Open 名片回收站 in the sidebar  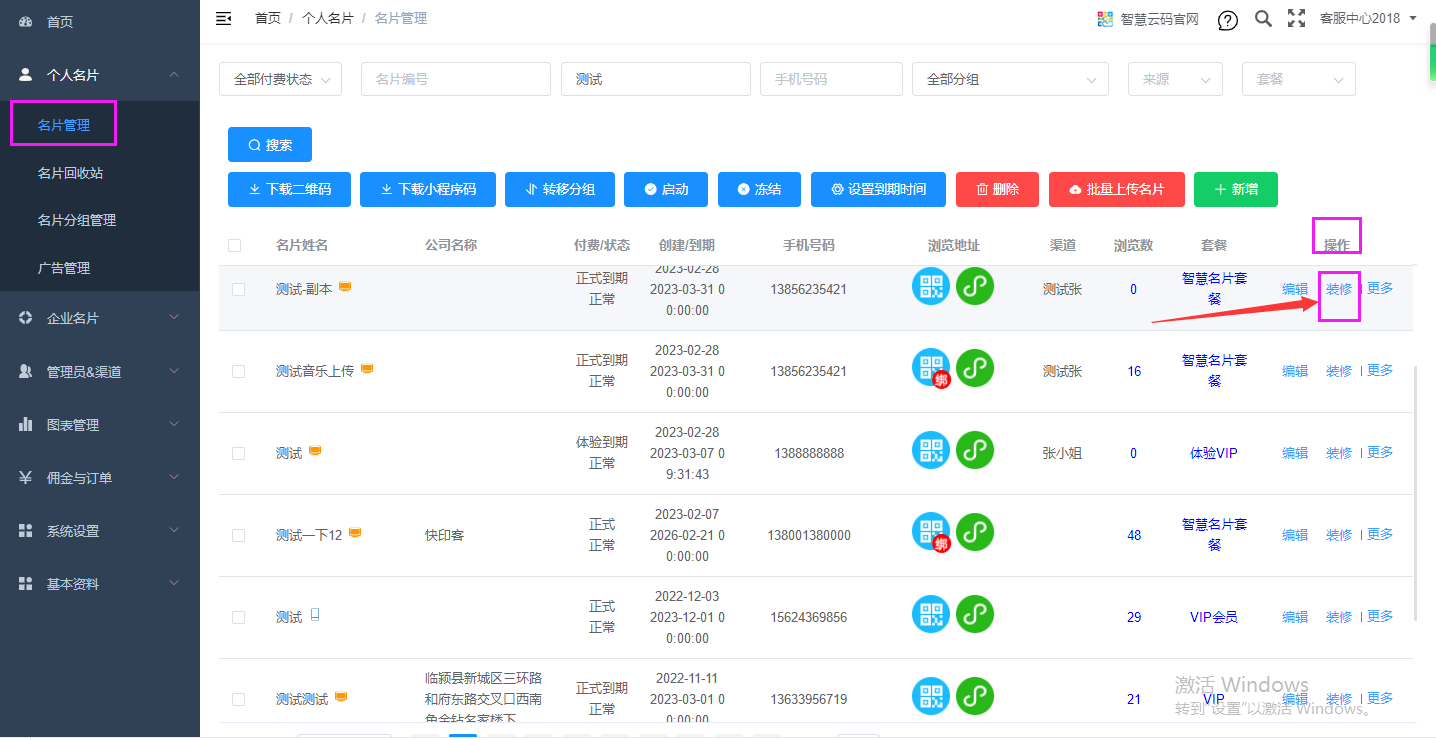coord(70,173)
